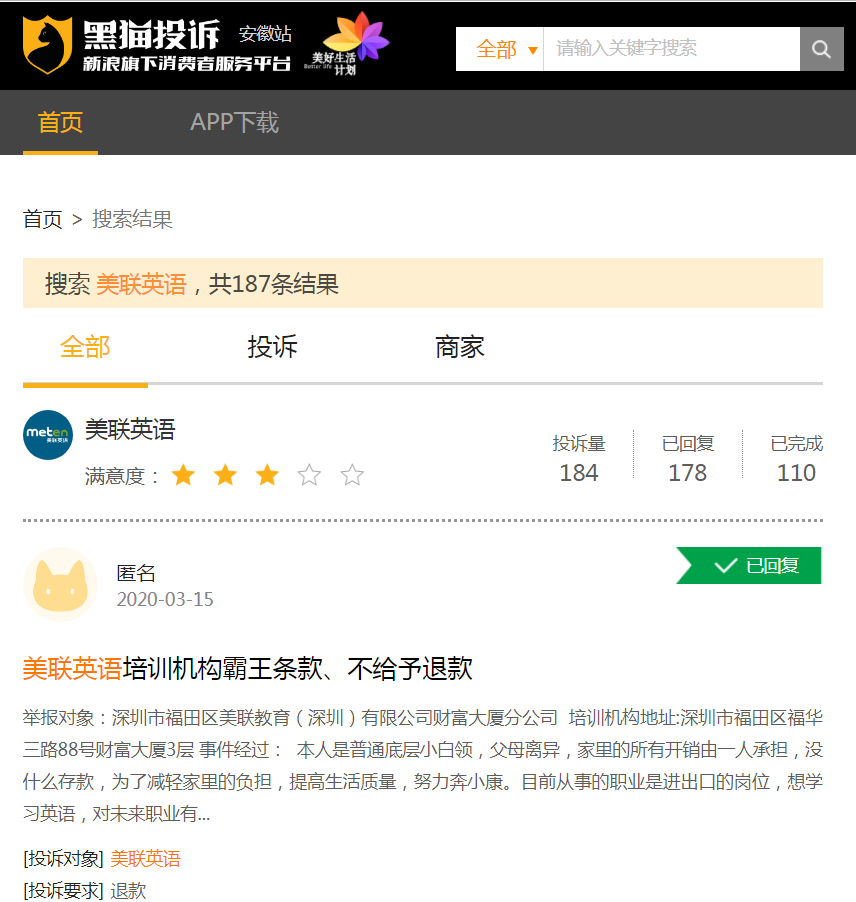Click the green 已回复 status badge
Image resolution: width=856 pixels, height=902 pixels.
[x=750, y=565]
